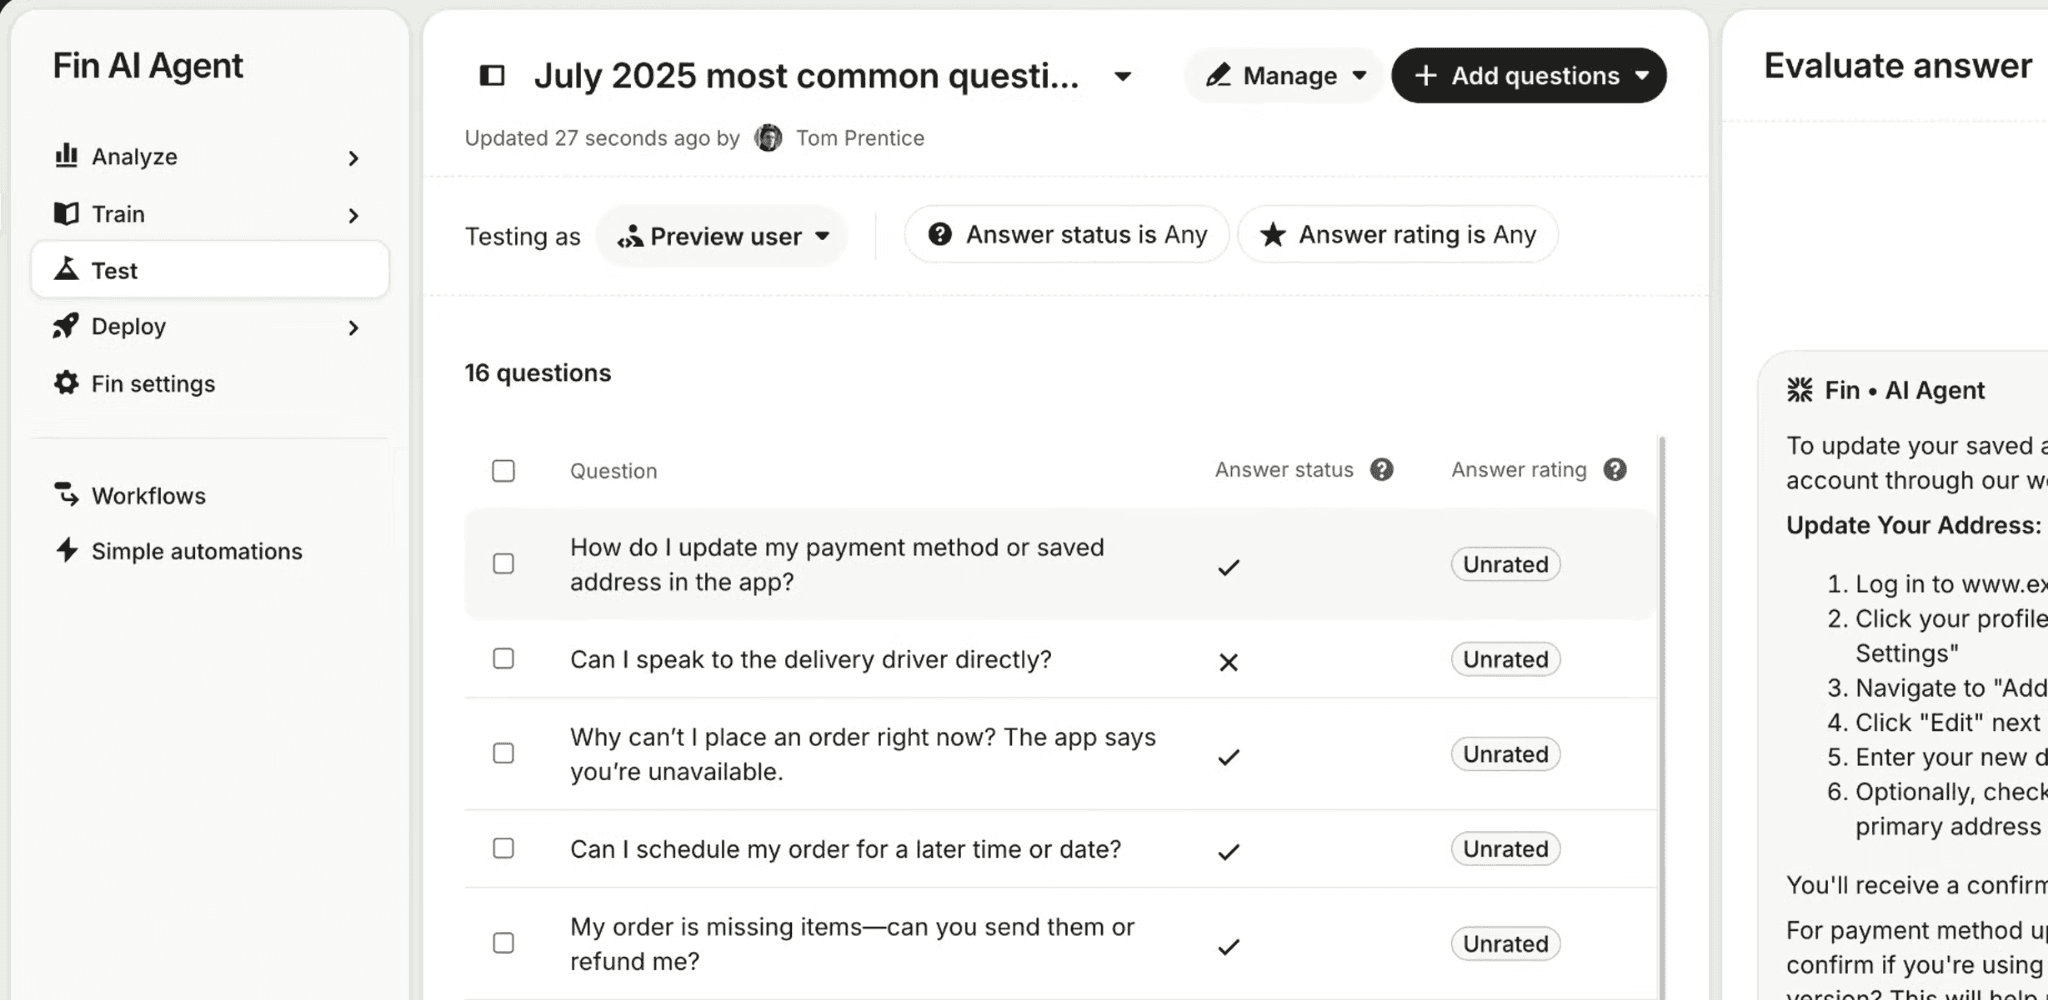Image resolution: width=2048 pixels, height=1000 pixels.
Task: Click the star icon in Answer rating filter
Action: tap(1272, 235)
